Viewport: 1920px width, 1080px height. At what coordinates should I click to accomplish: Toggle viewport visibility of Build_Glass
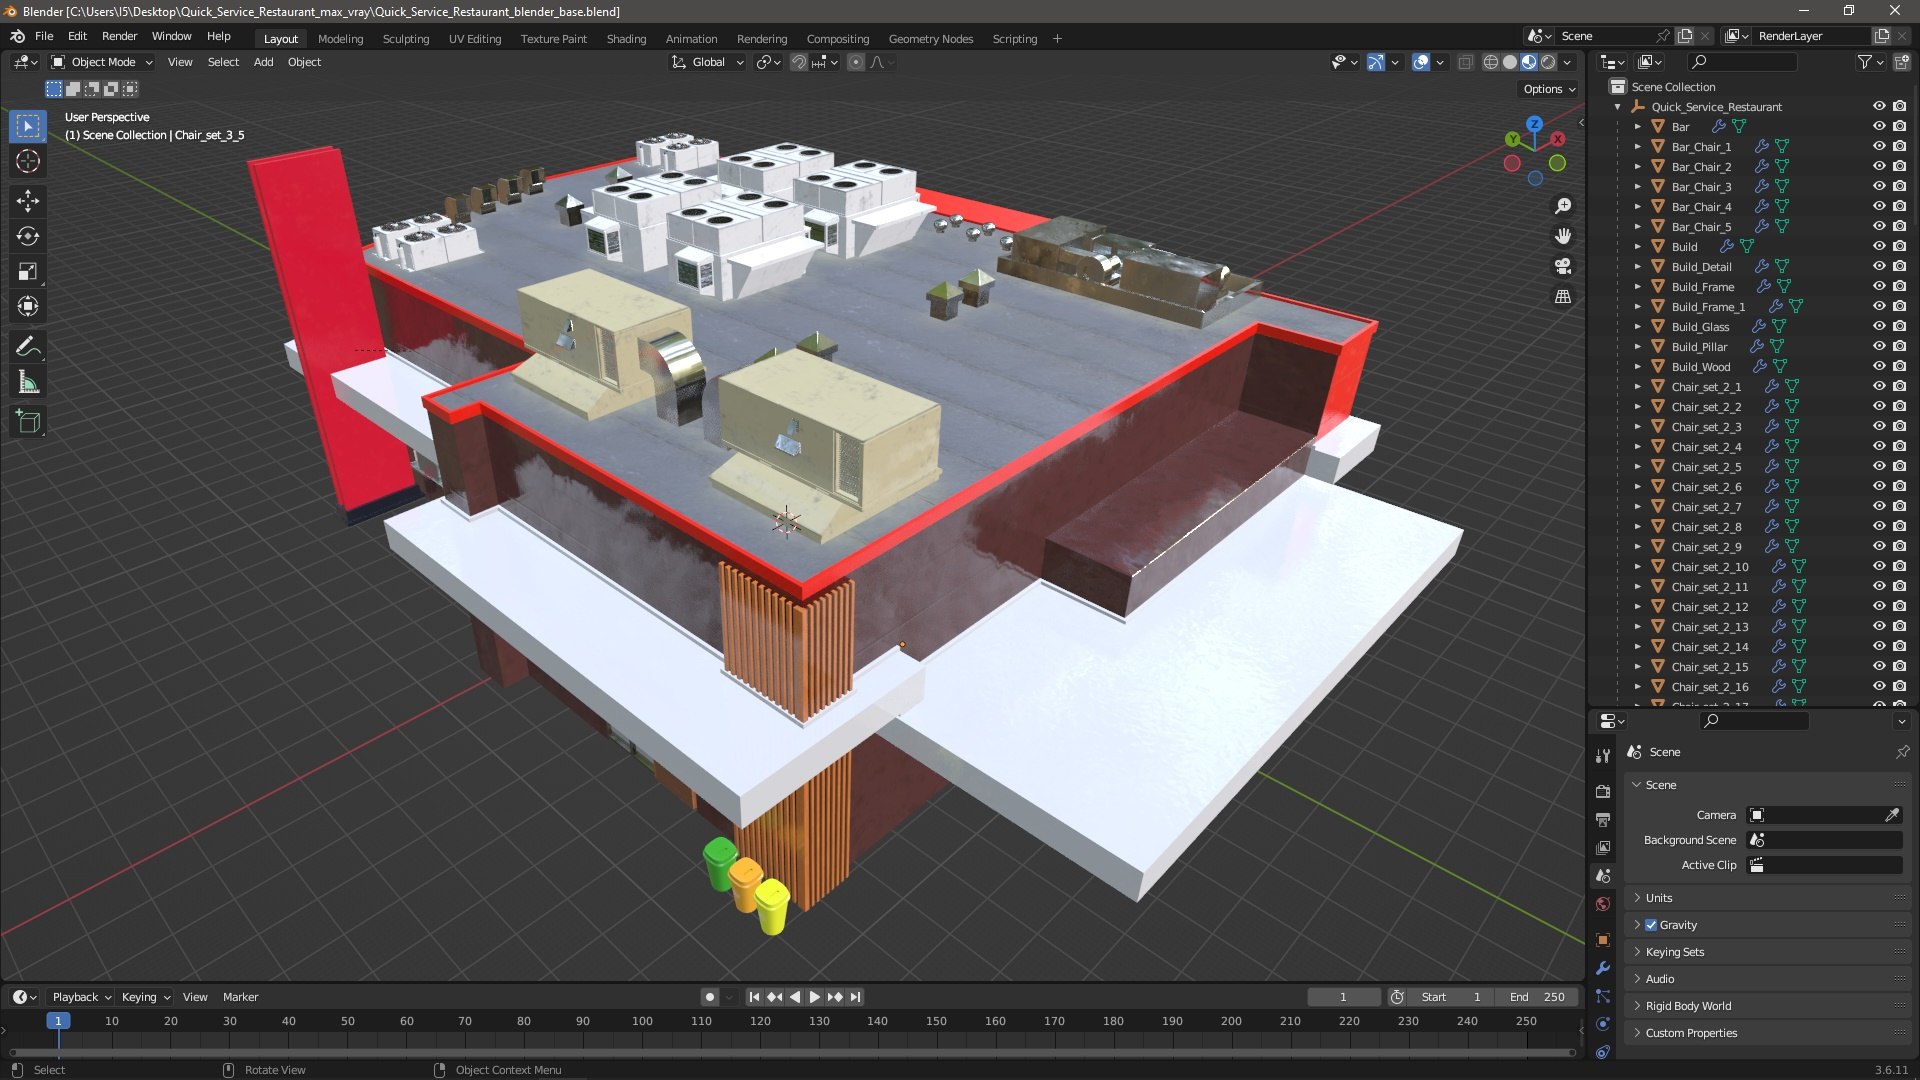point(1879,326)
